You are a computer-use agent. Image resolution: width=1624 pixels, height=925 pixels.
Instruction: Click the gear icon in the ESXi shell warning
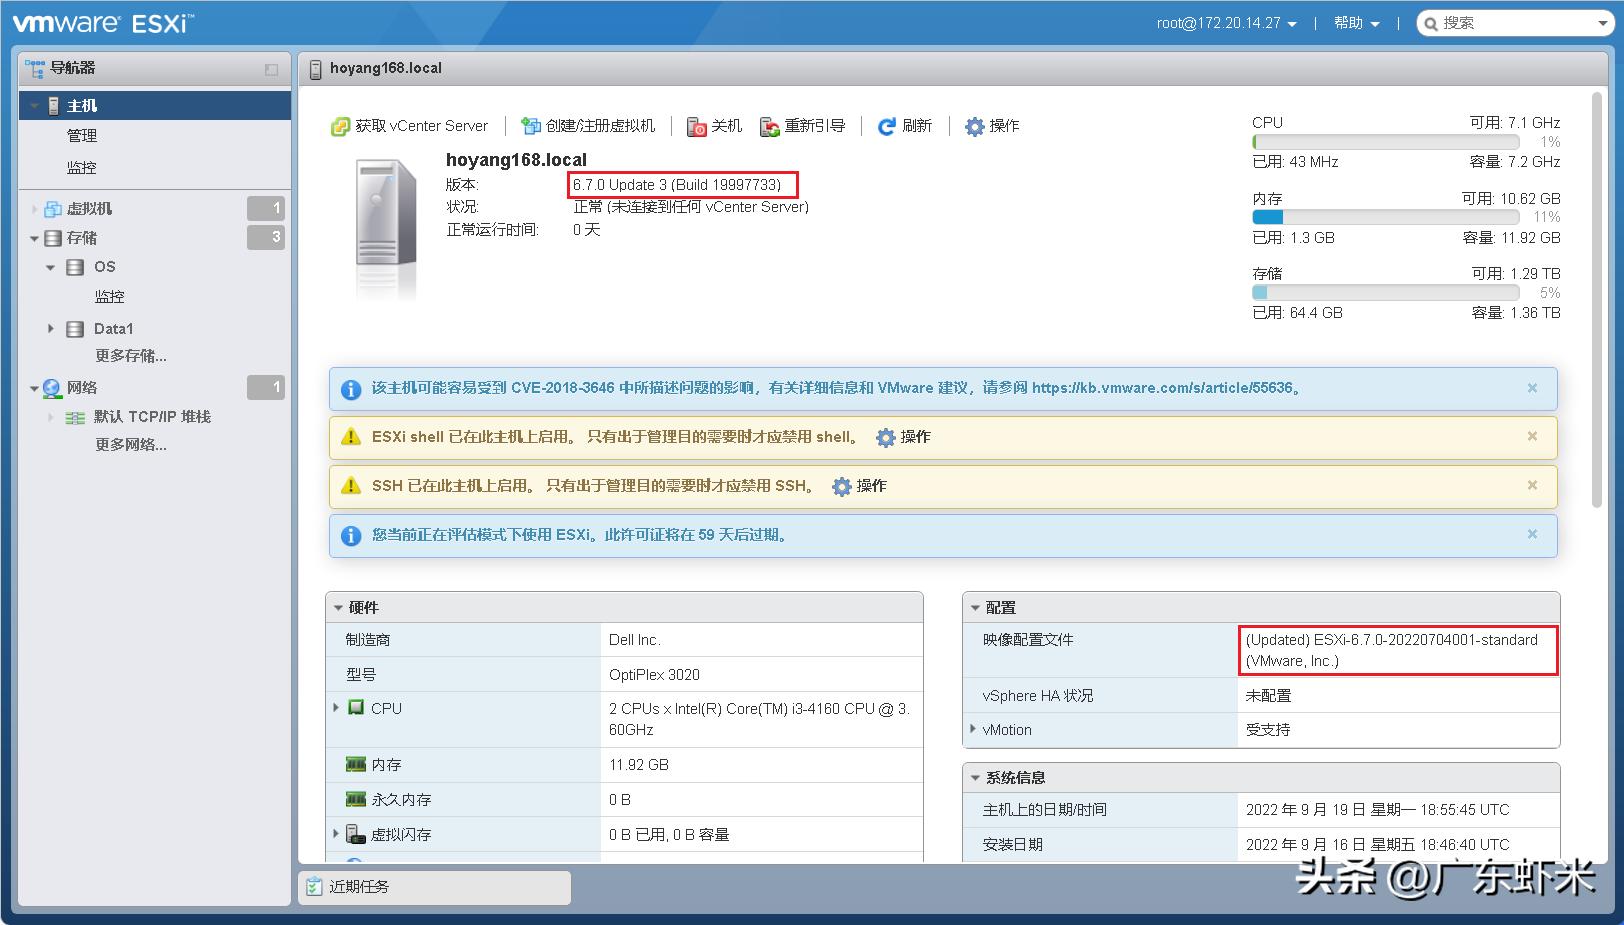[884, 437]
